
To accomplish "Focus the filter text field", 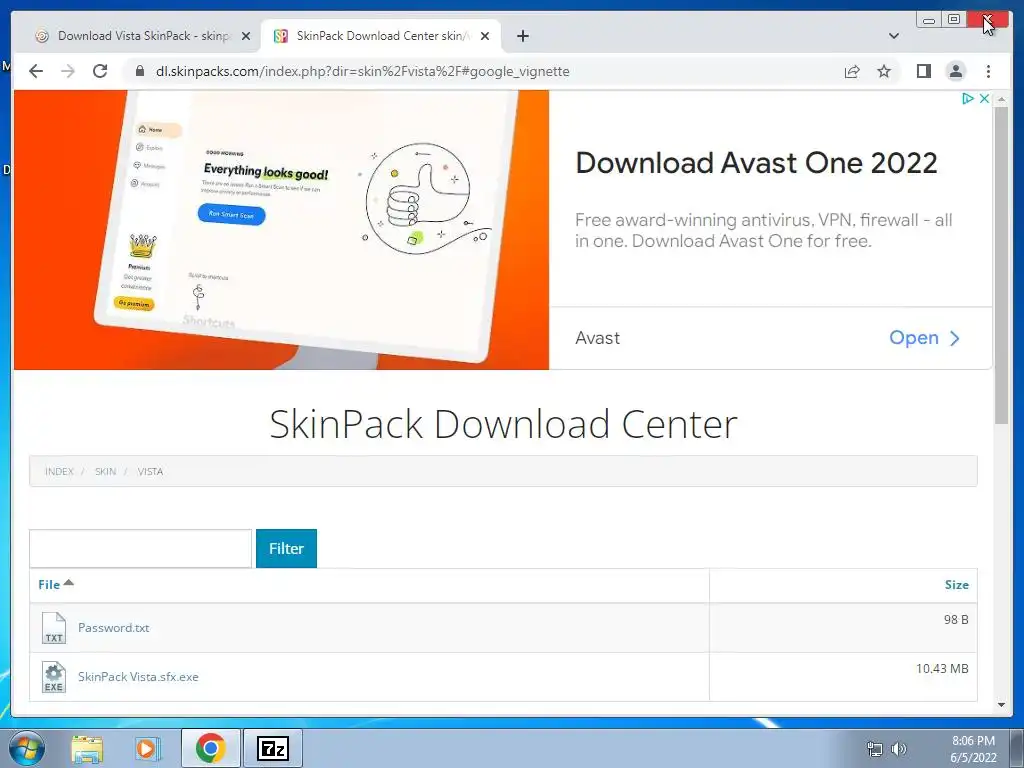I will [140, 549].
